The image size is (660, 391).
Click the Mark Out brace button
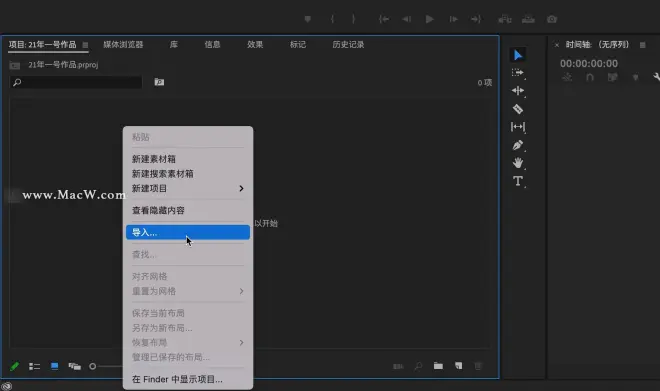tap(354, 19)
